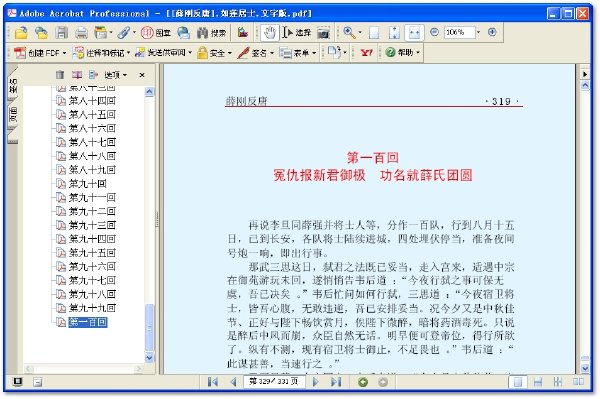The height and width of the screenshot is (399, 600).
Task: Click the paperclip attach icon
Action: coord(124,33)
